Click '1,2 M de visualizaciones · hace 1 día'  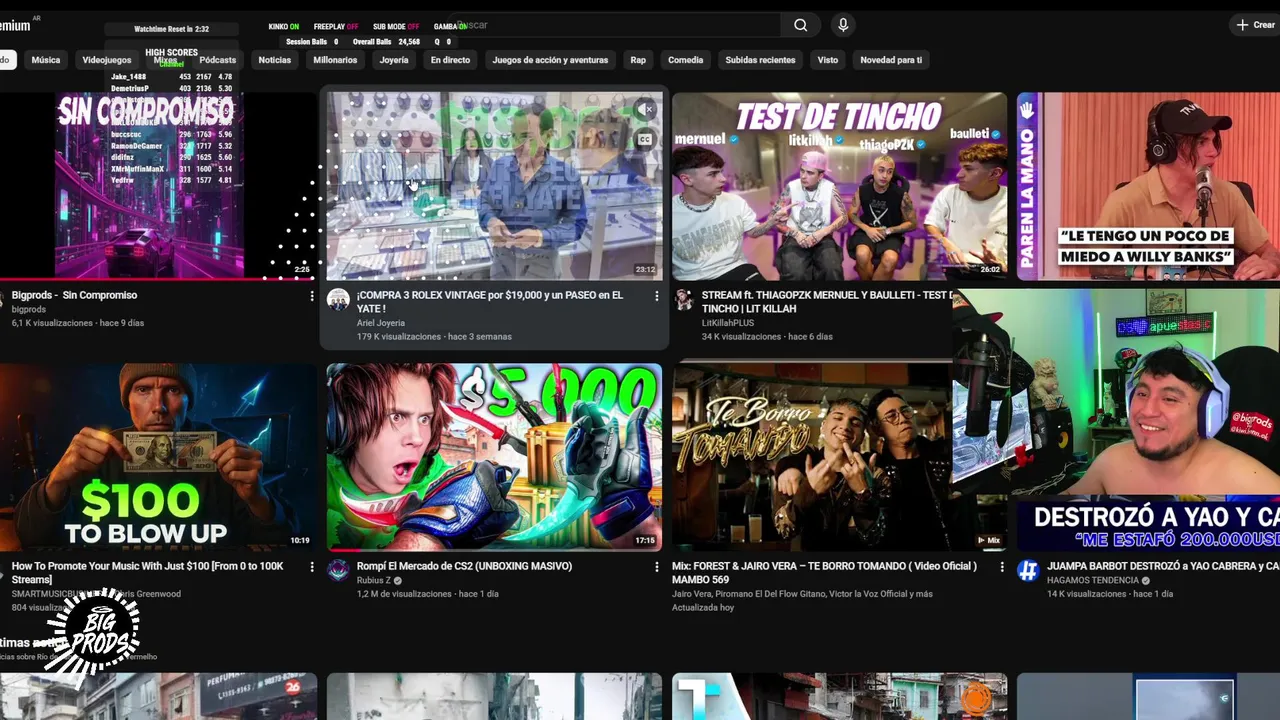(x=427, y=594)
